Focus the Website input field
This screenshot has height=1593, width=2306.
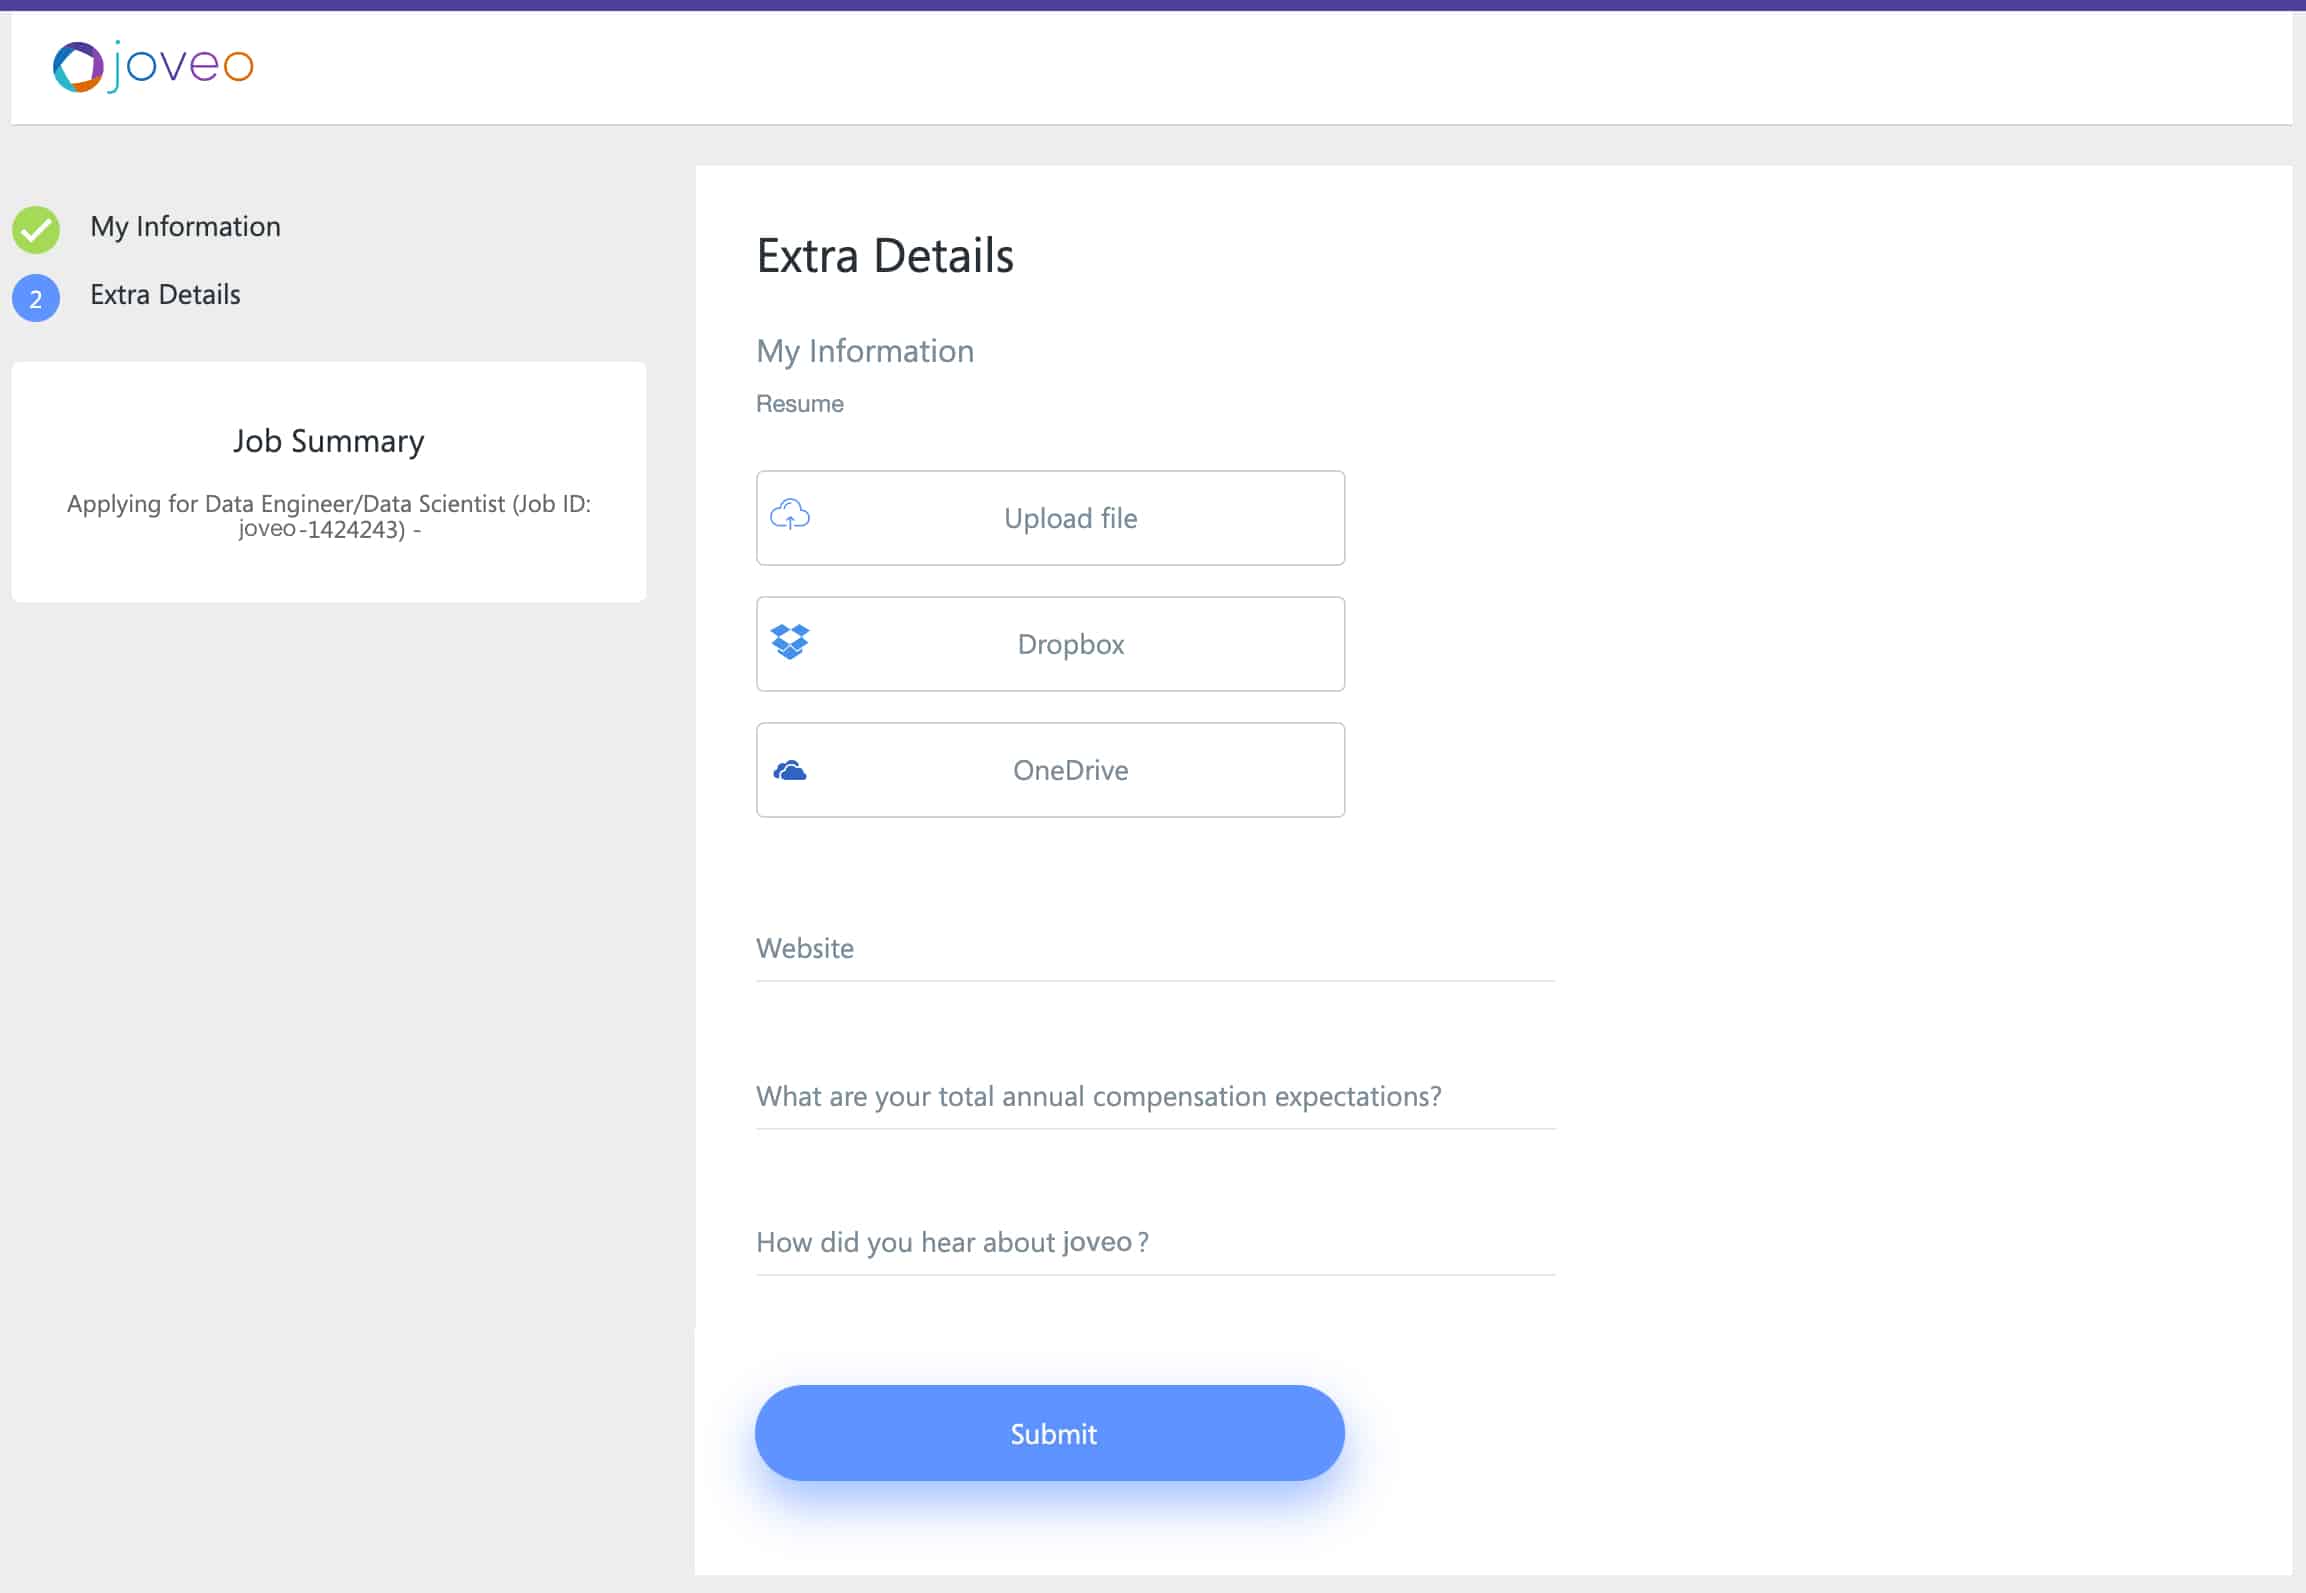1154,949
